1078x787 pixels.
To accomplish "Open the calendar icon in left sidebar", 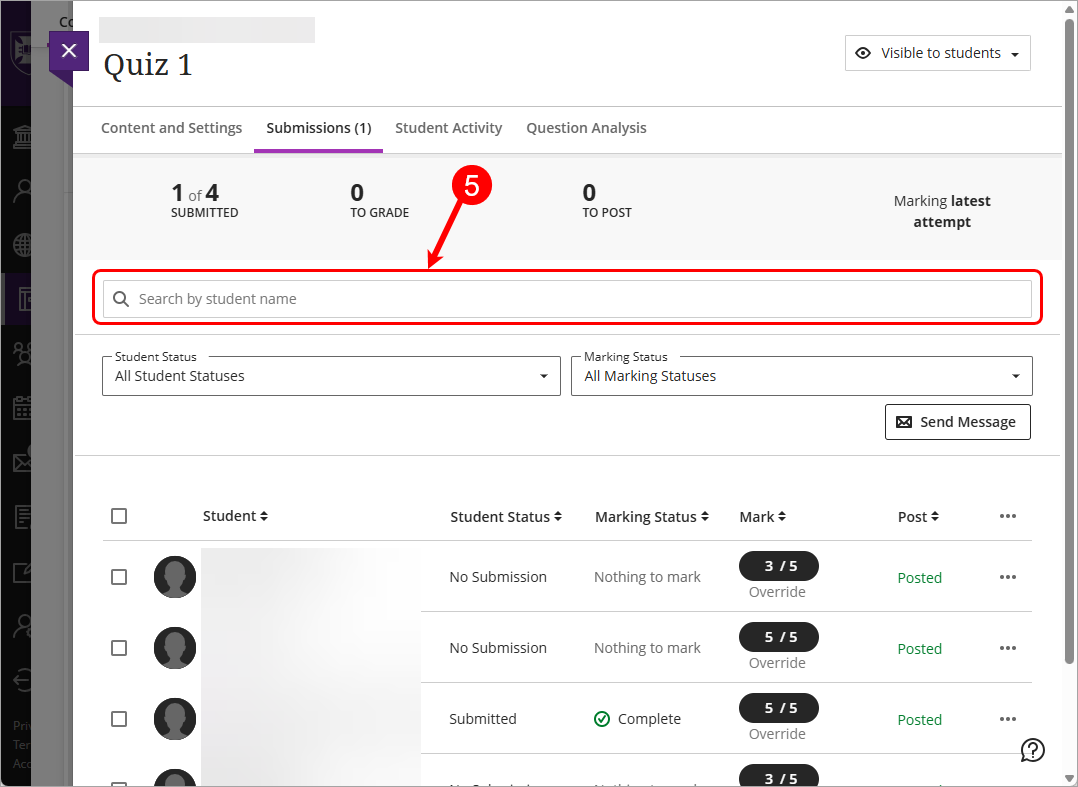I will 22,408.
